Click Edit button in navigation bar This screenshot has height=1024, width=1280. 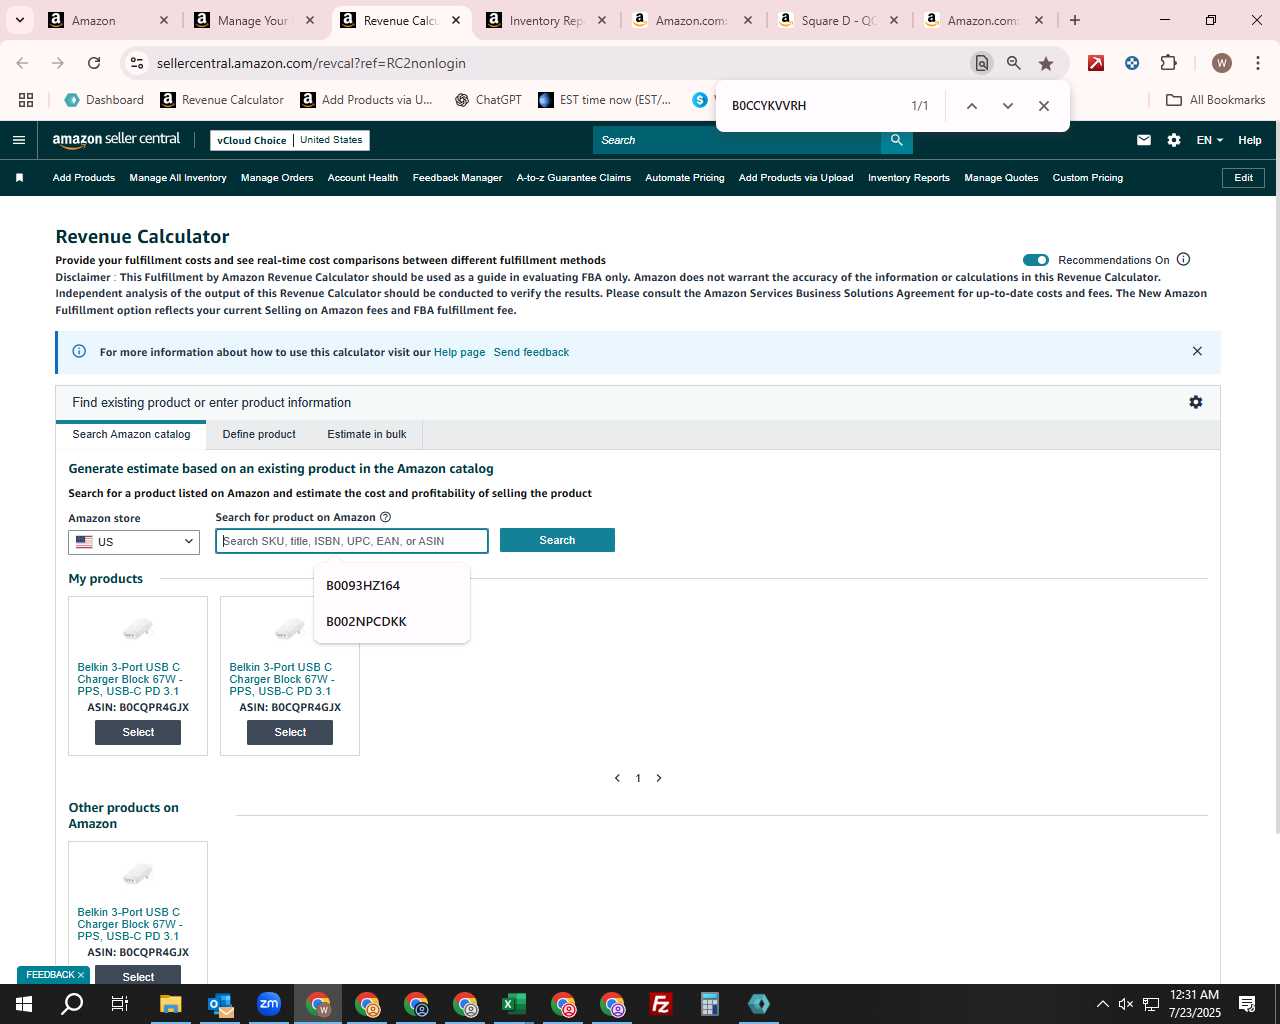(x=1244, y=178)
